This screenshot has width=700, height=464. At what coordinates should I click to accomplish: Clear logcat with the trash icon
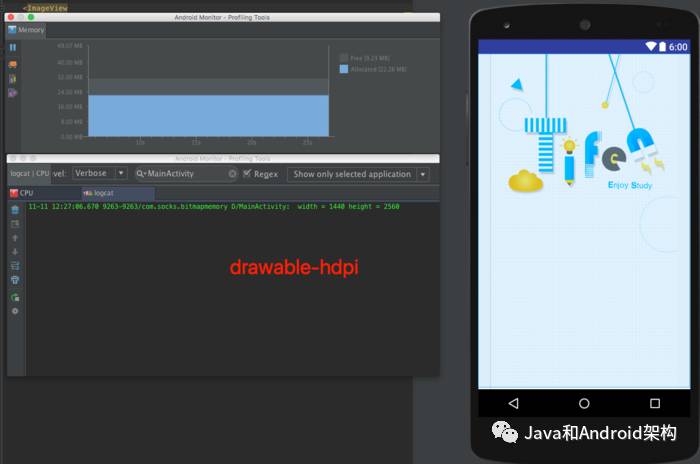(x=15, y=209)
